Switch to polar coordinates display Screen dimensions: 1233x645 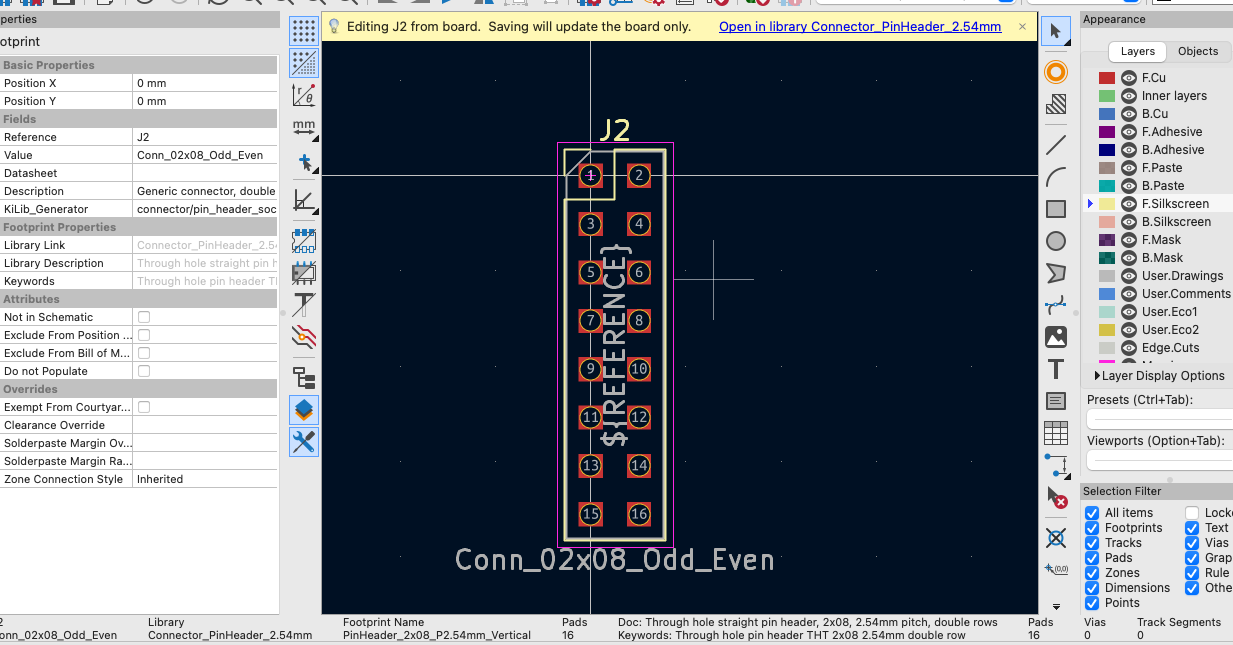(x=304, y=95)
